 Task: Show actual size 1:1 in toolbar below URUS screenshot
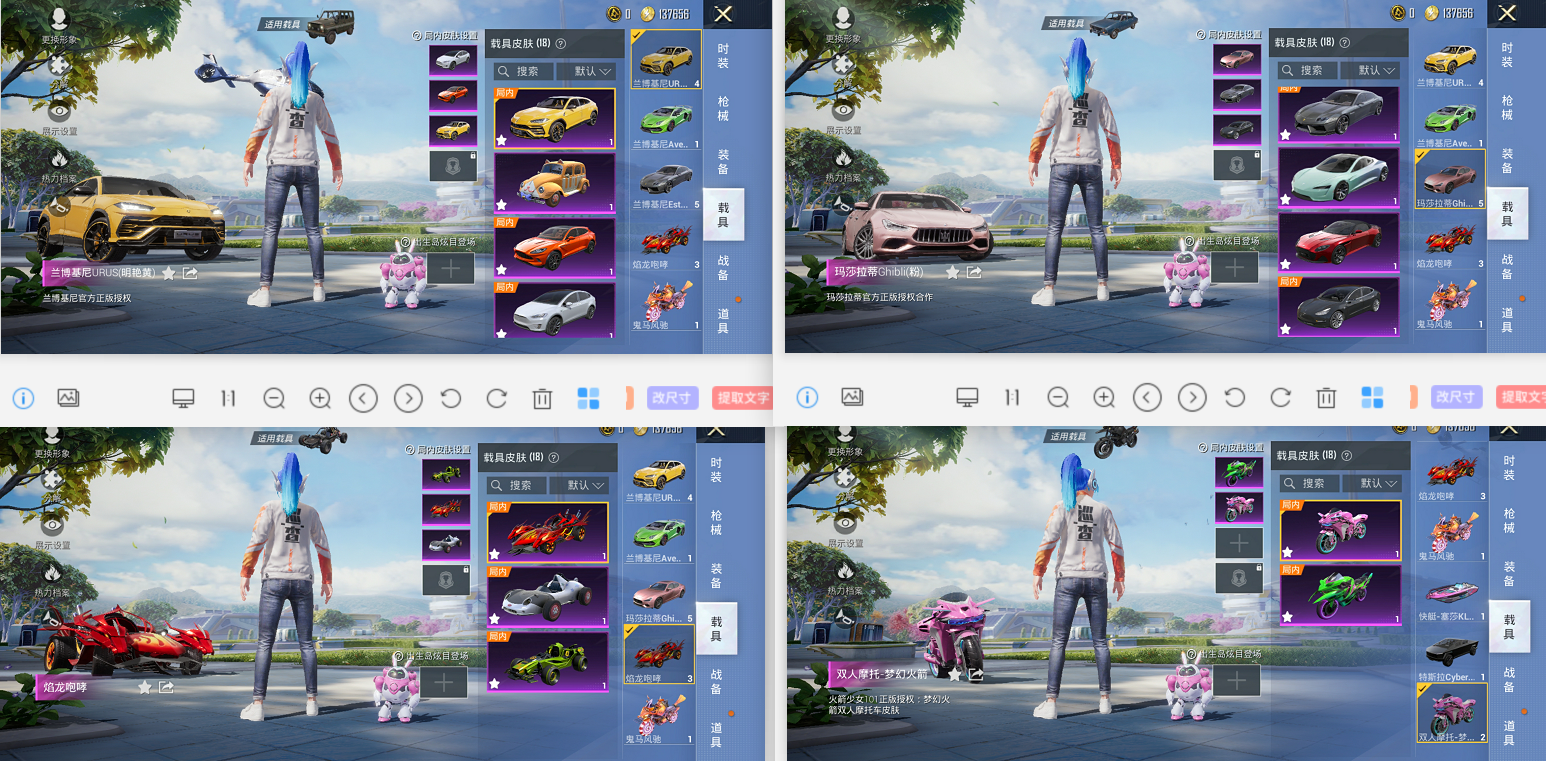pyautogui.click(x=228, y=398)
